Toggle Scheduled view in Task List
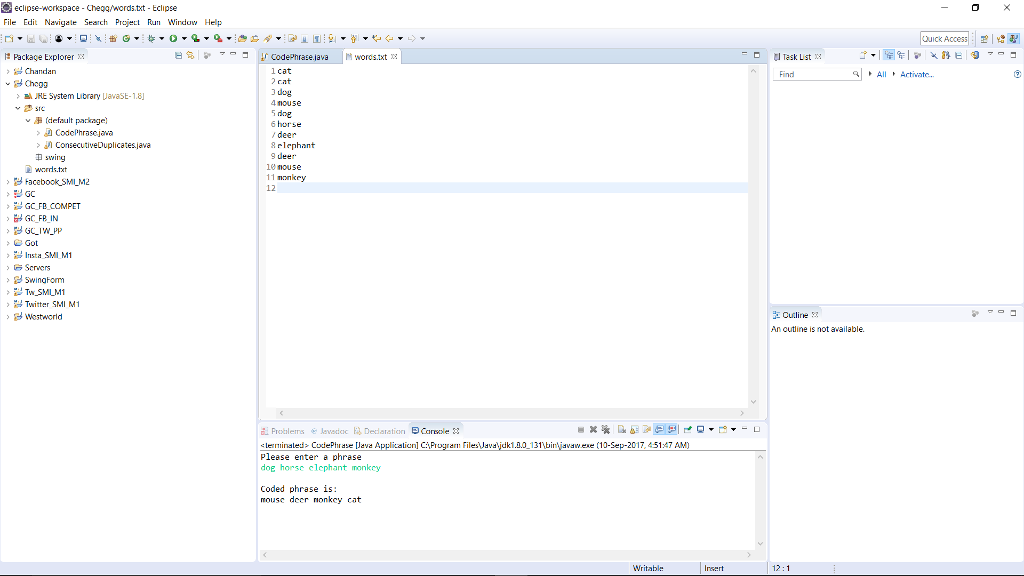The height and width of the screenshot is (576, 1024). (901, 56)
